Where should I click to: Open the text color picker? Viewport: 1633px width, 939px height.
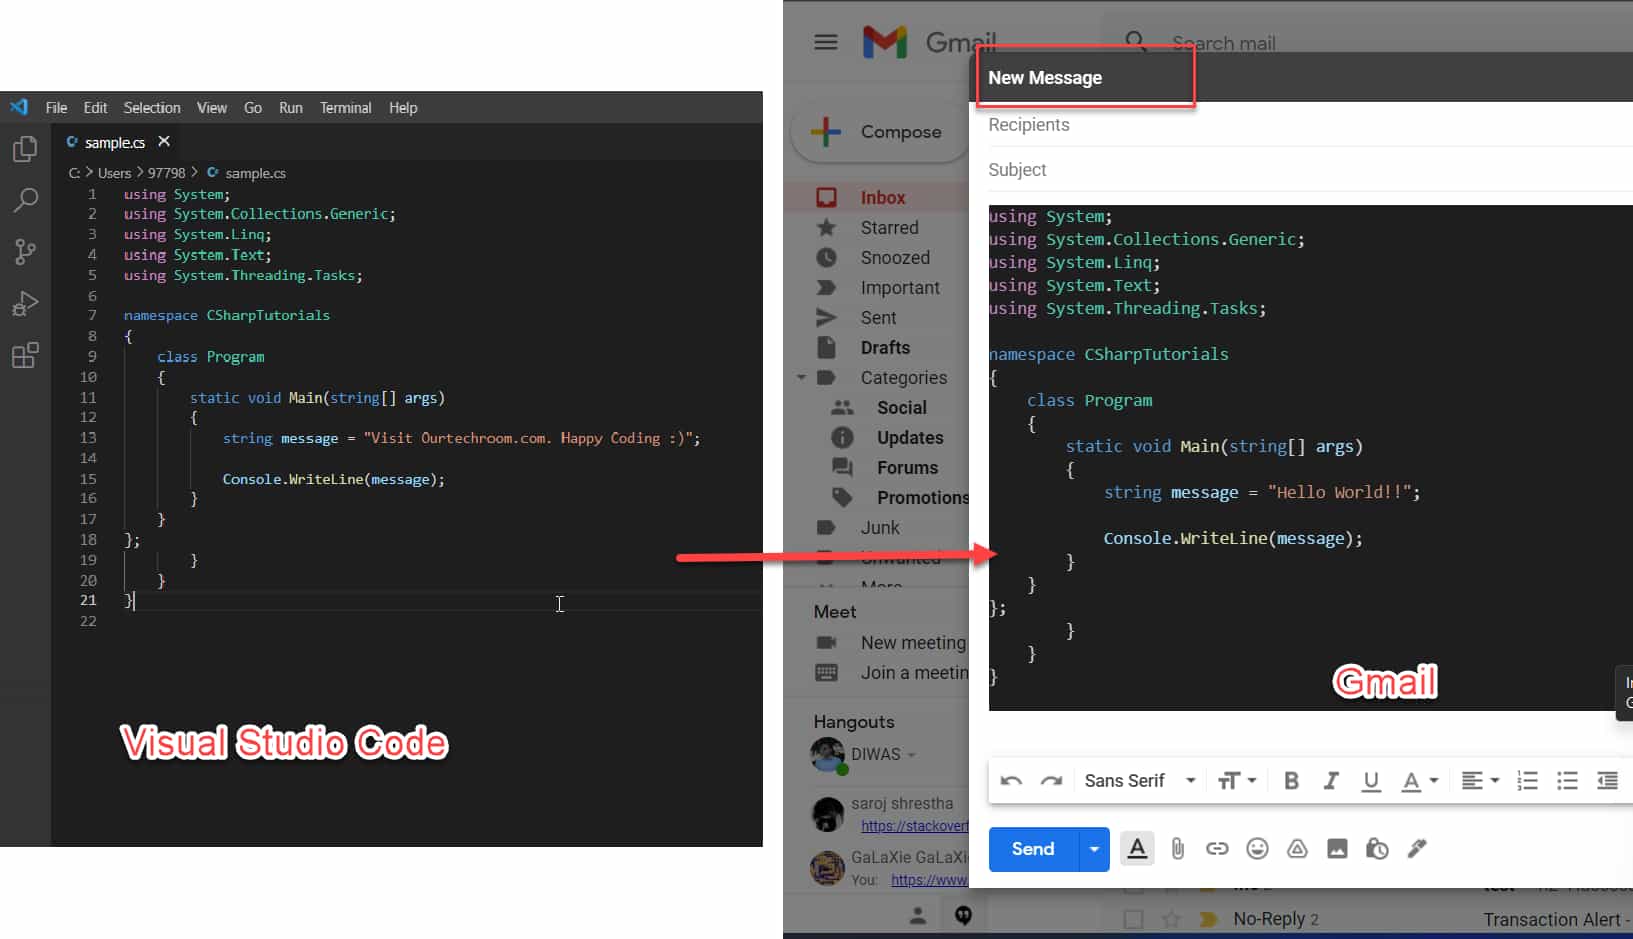click(1419, 781)
